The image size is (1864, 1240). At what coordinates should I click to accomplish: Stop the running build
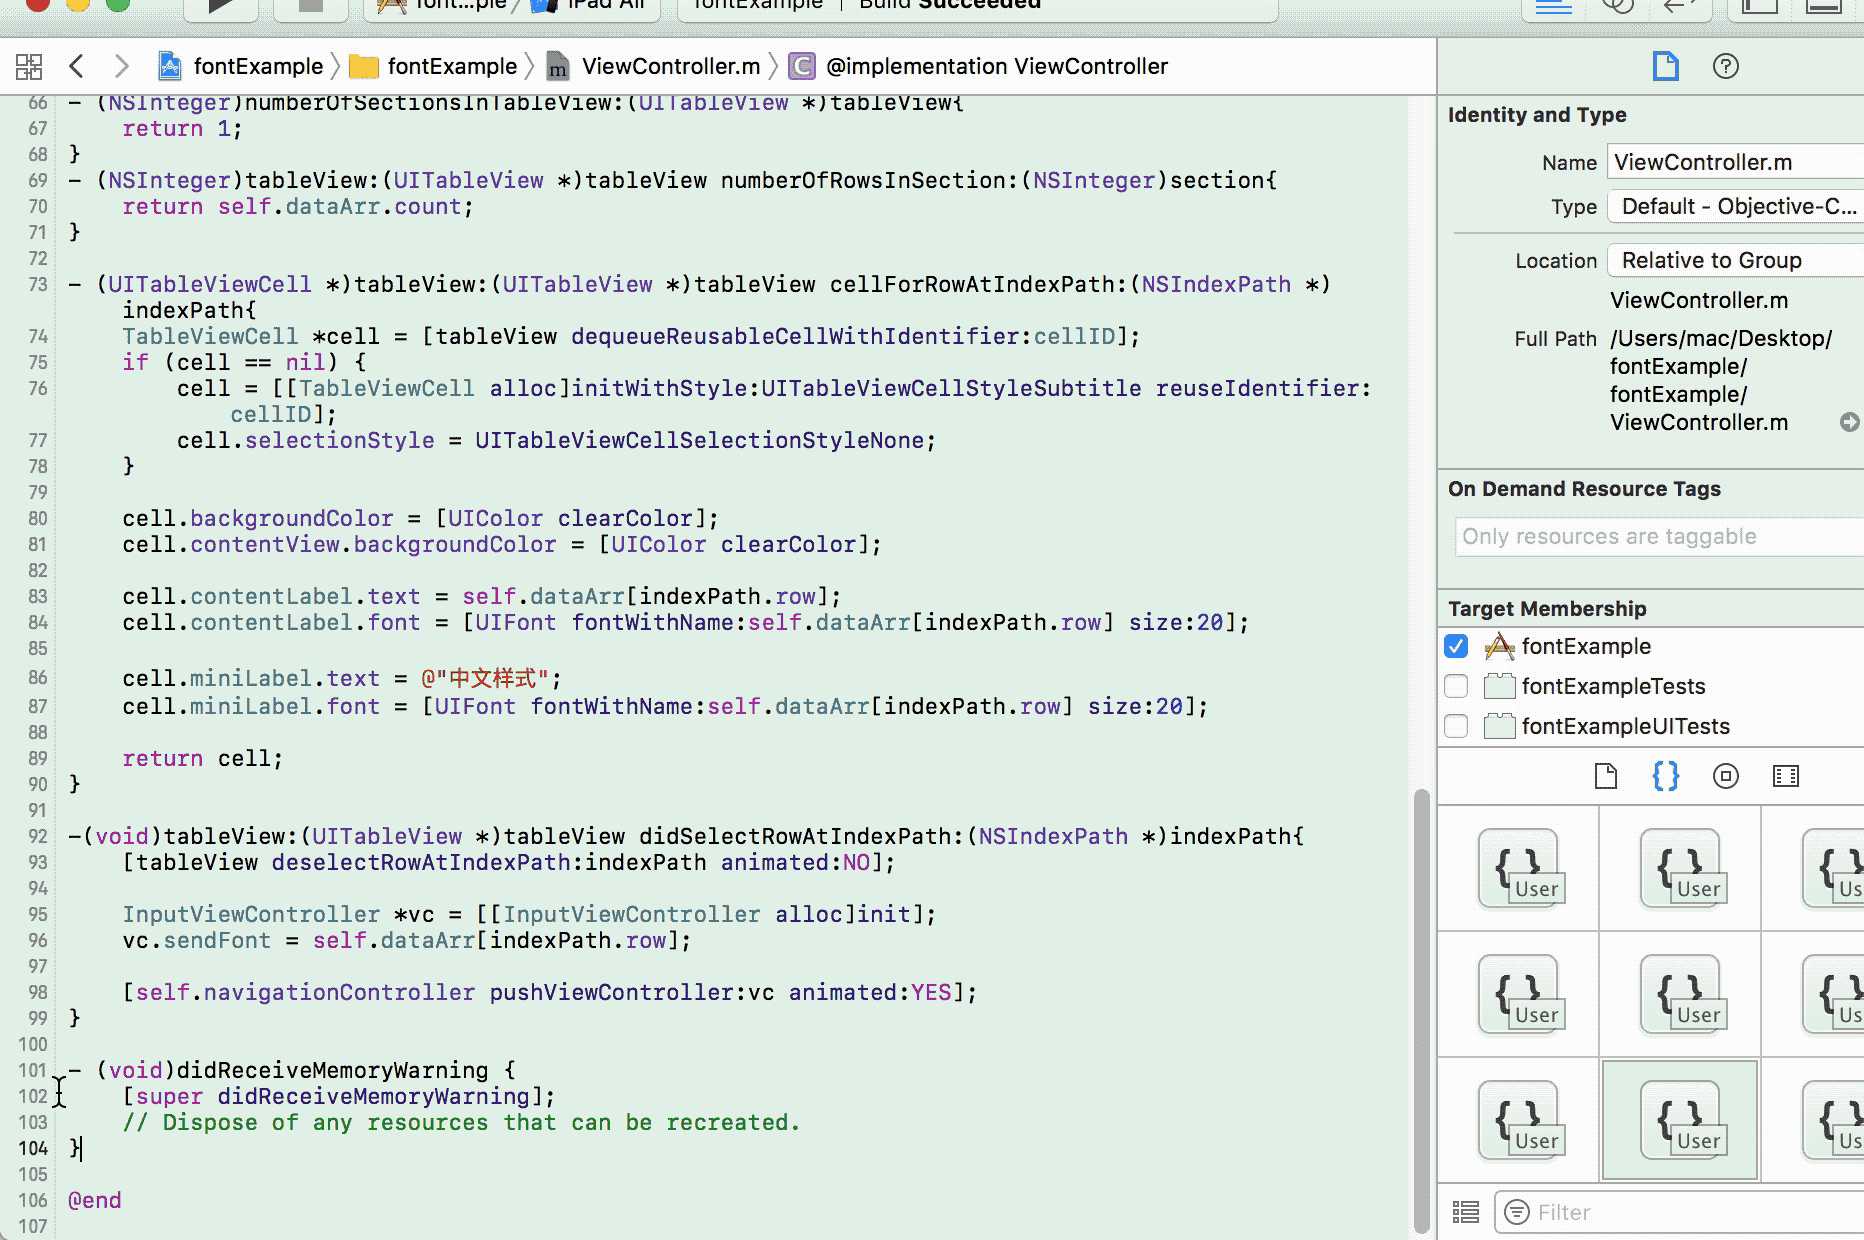coord(311,6)
